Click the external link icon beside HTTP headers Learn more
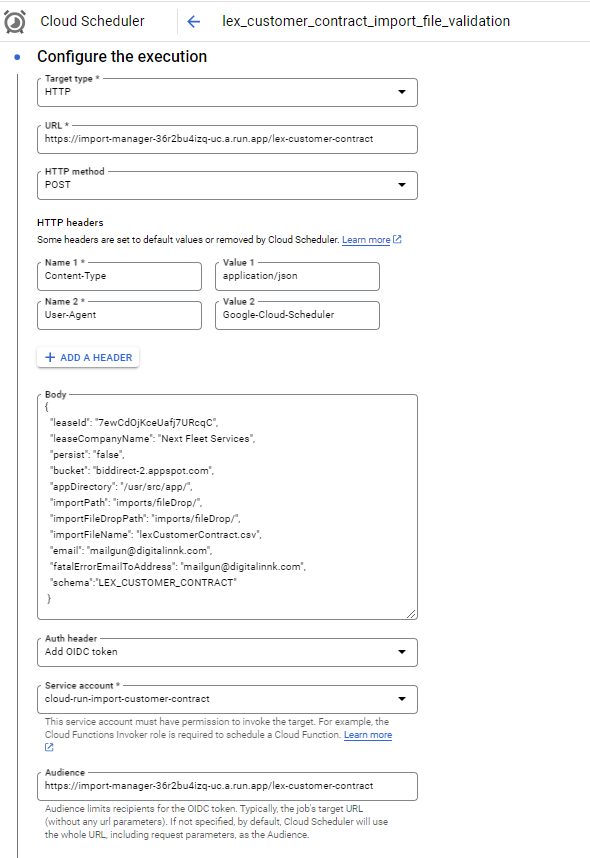This screenshot has width=590, height=858. pyautogui.click(x=397, y=240)
